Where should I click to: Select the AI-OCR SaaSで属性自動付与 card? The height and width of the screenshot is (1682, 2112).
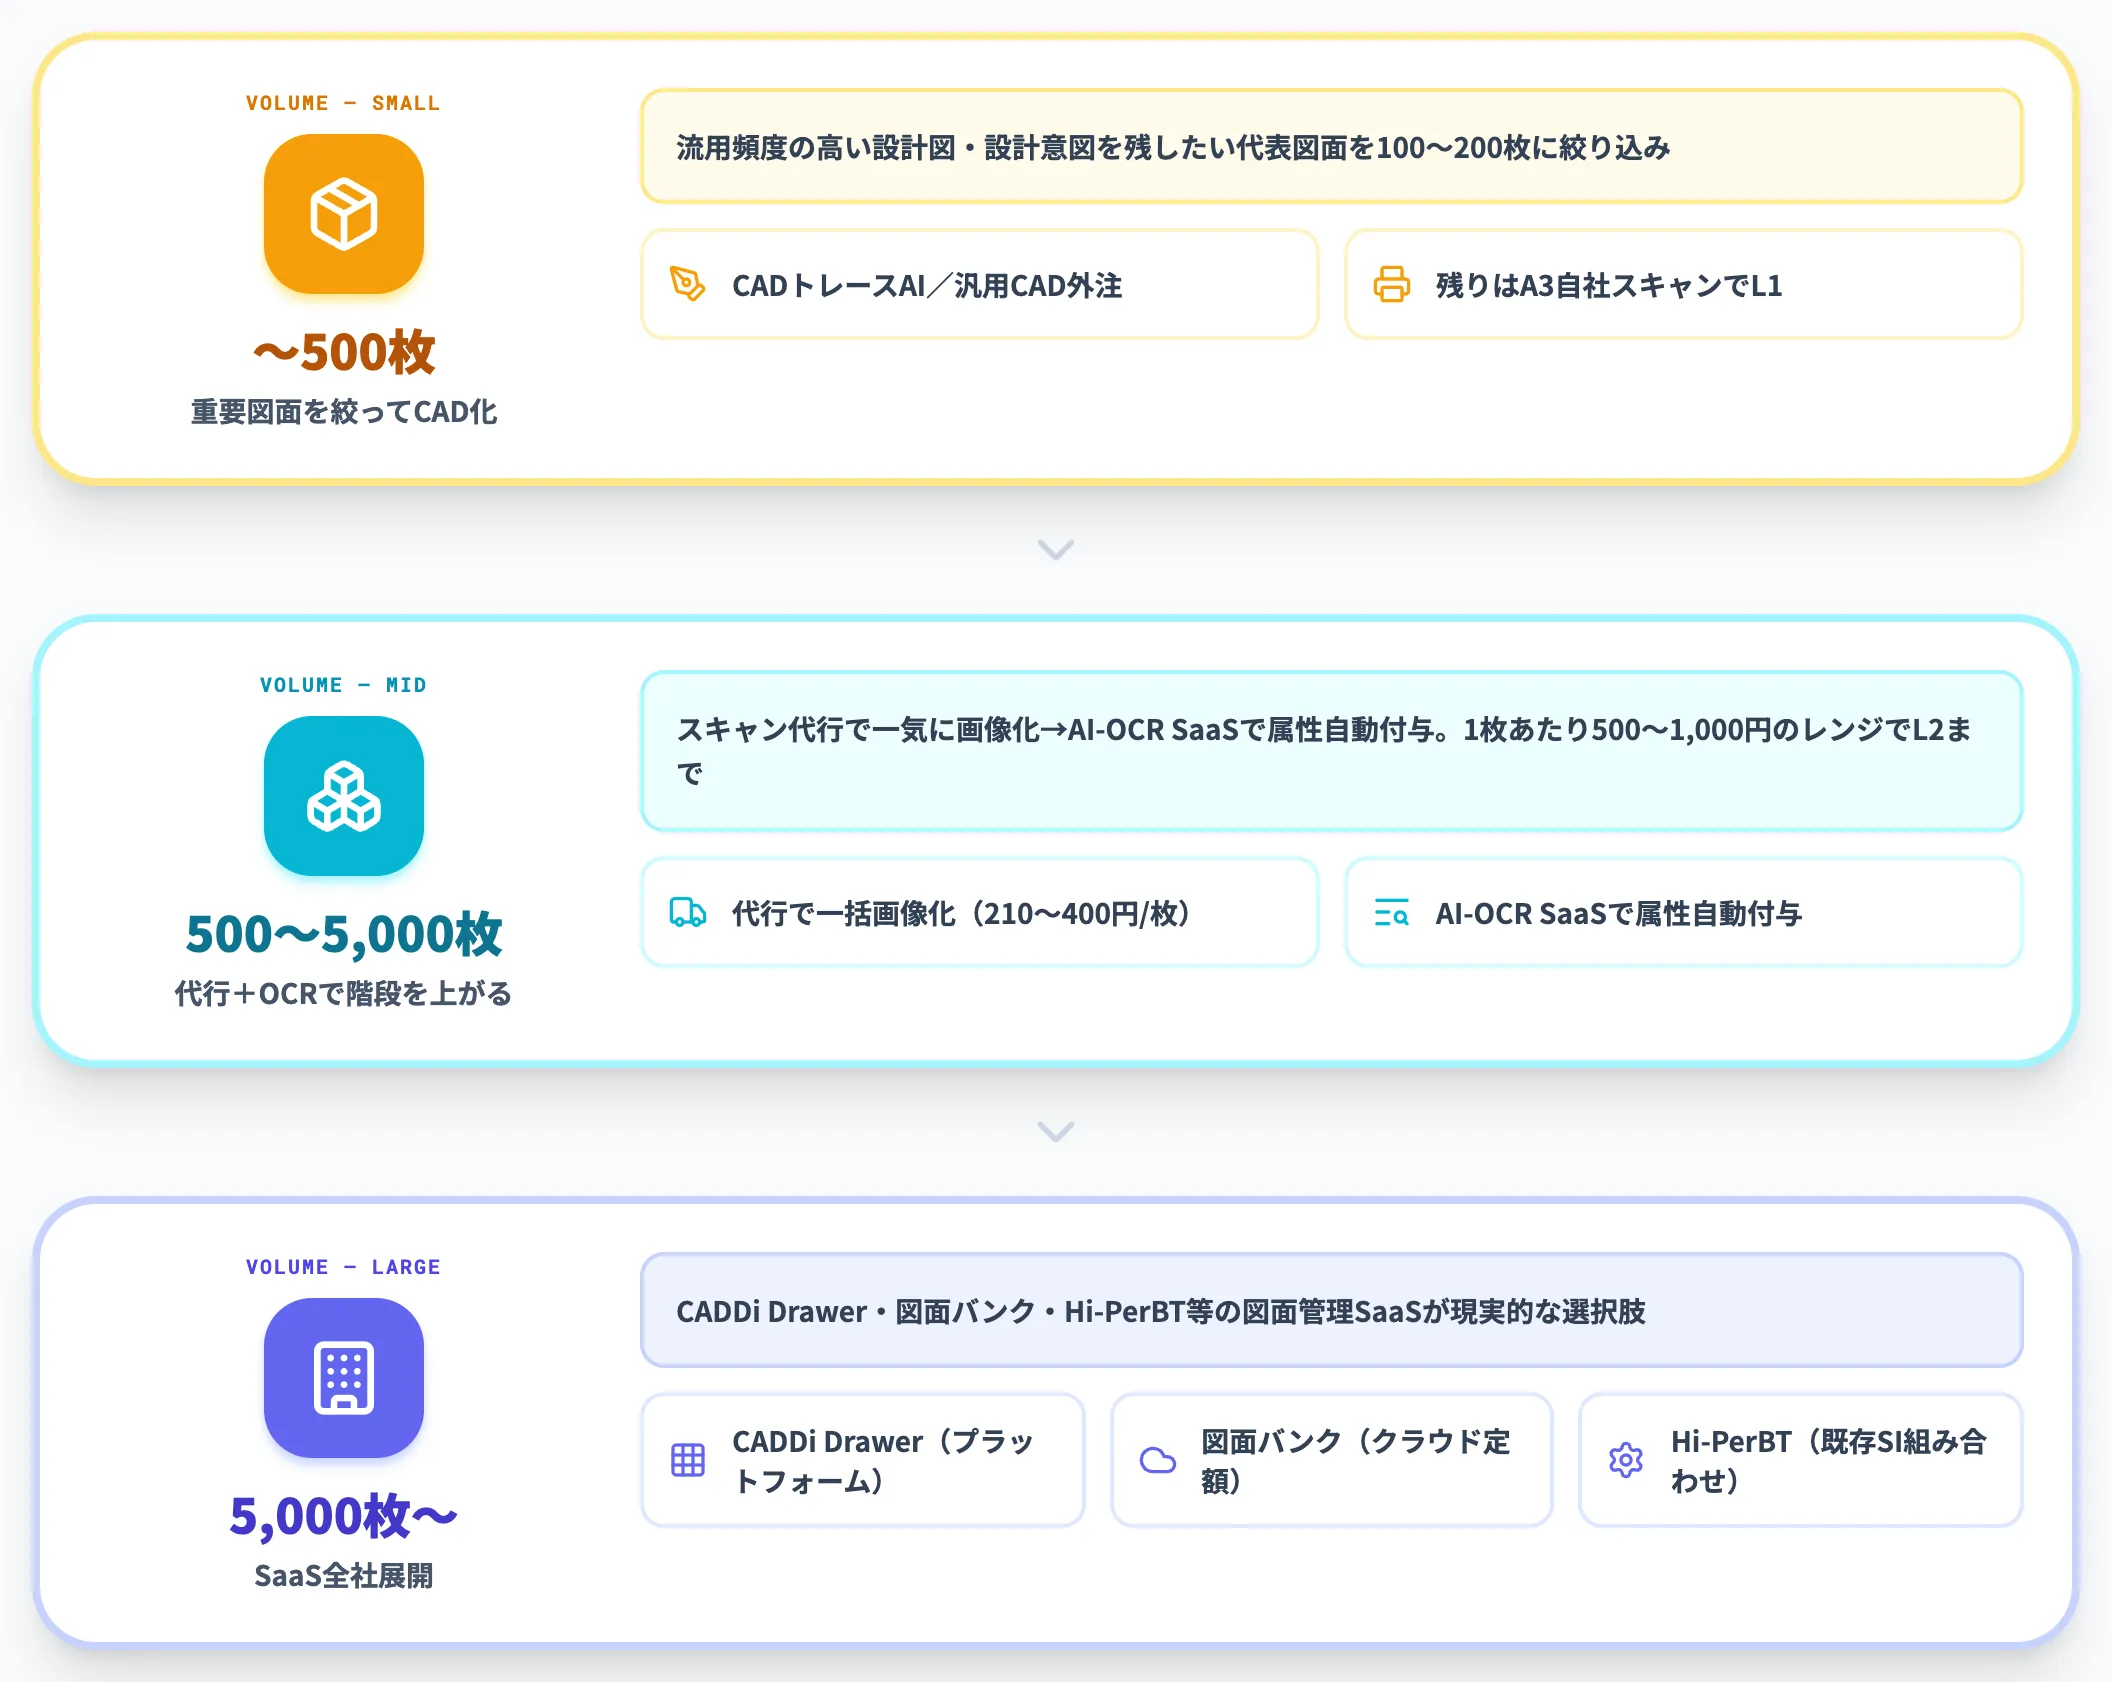[1684, 913]
